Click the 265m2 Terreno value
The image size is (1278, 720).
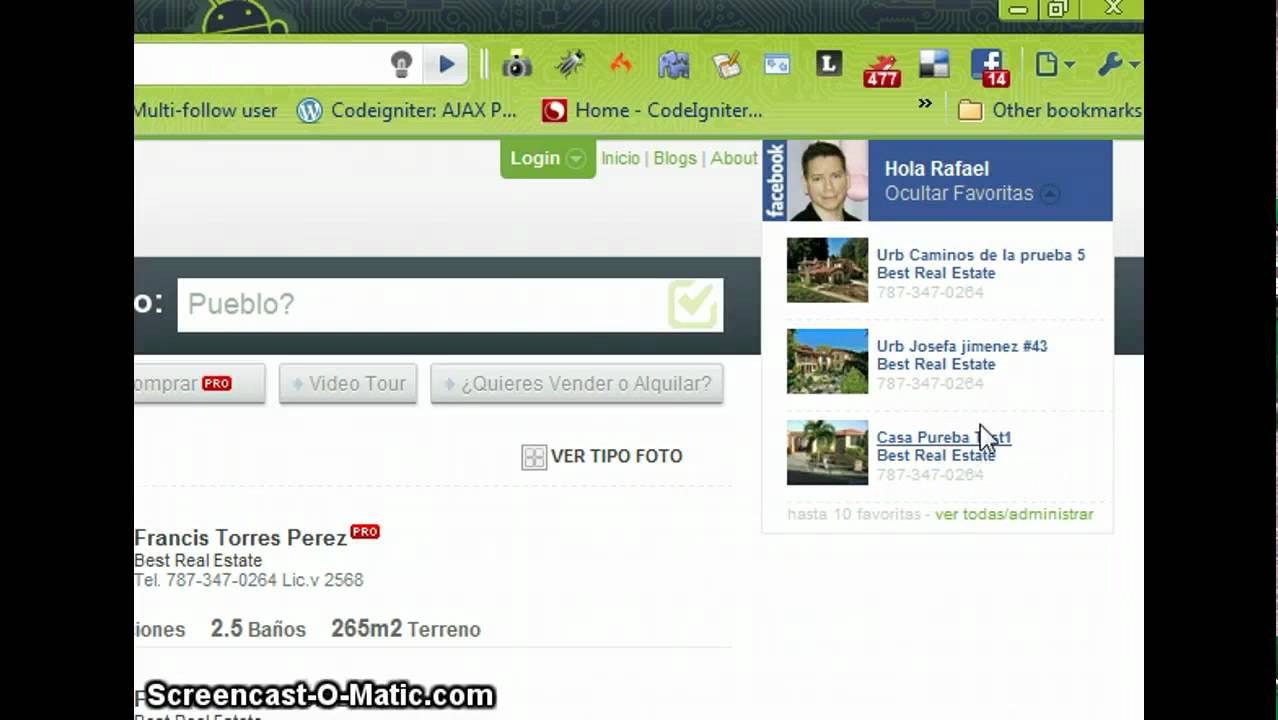click(406, 629)
